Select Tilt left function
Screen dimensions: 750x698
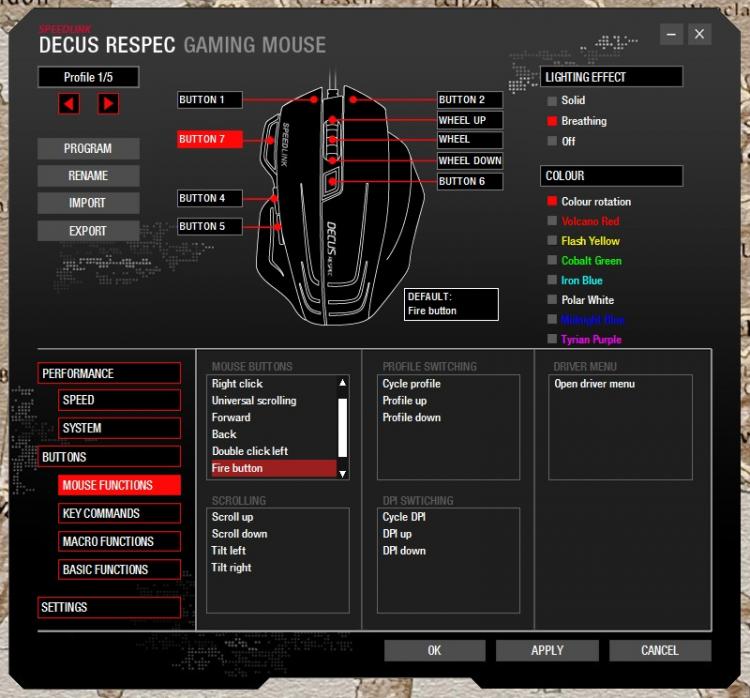[x=277, y=551]
